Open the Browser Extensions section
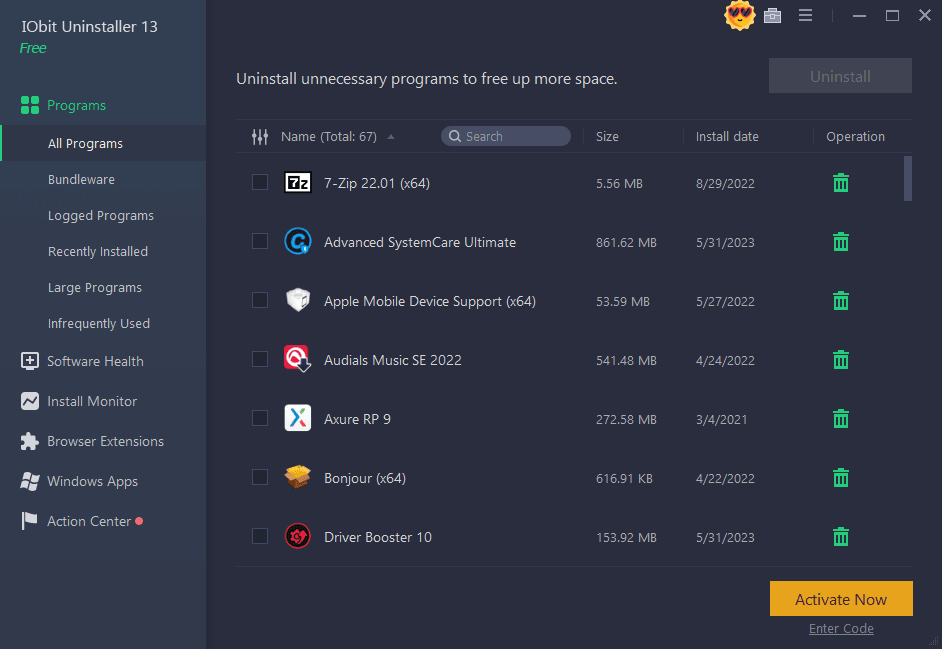942x649 pixels. pos(105,441)
